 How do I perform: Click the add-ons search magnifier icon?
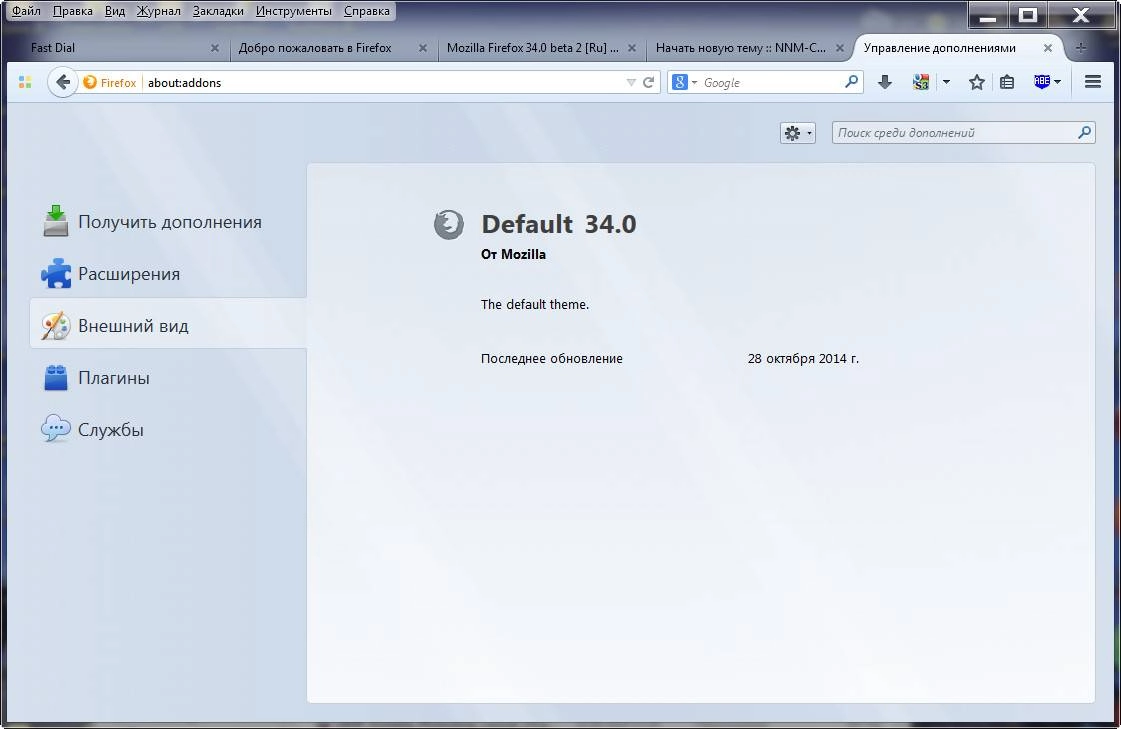[x=1085, y=132]
